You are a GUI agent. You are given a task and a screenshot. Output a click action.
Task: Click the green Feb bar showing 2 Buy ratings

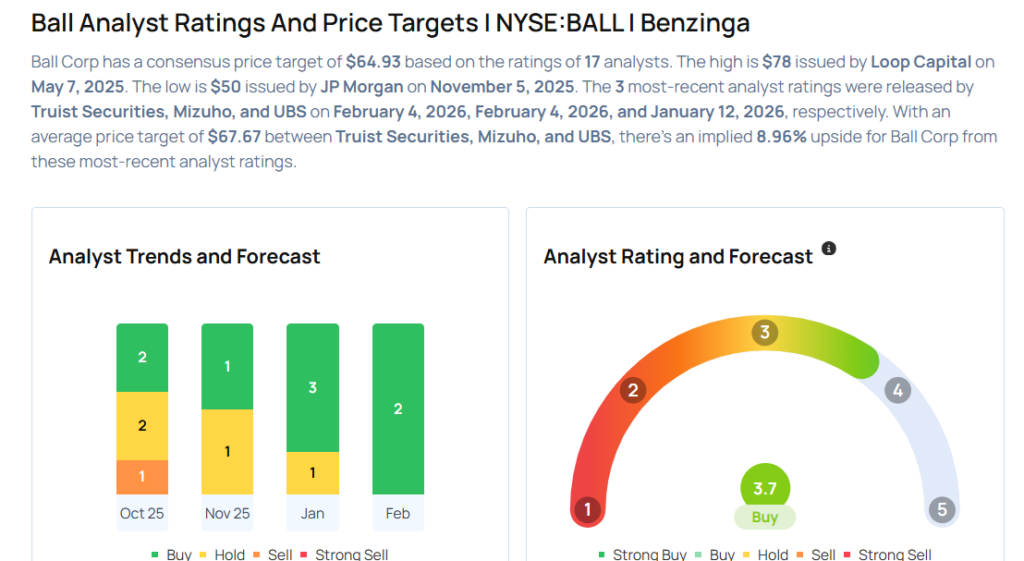398,408
